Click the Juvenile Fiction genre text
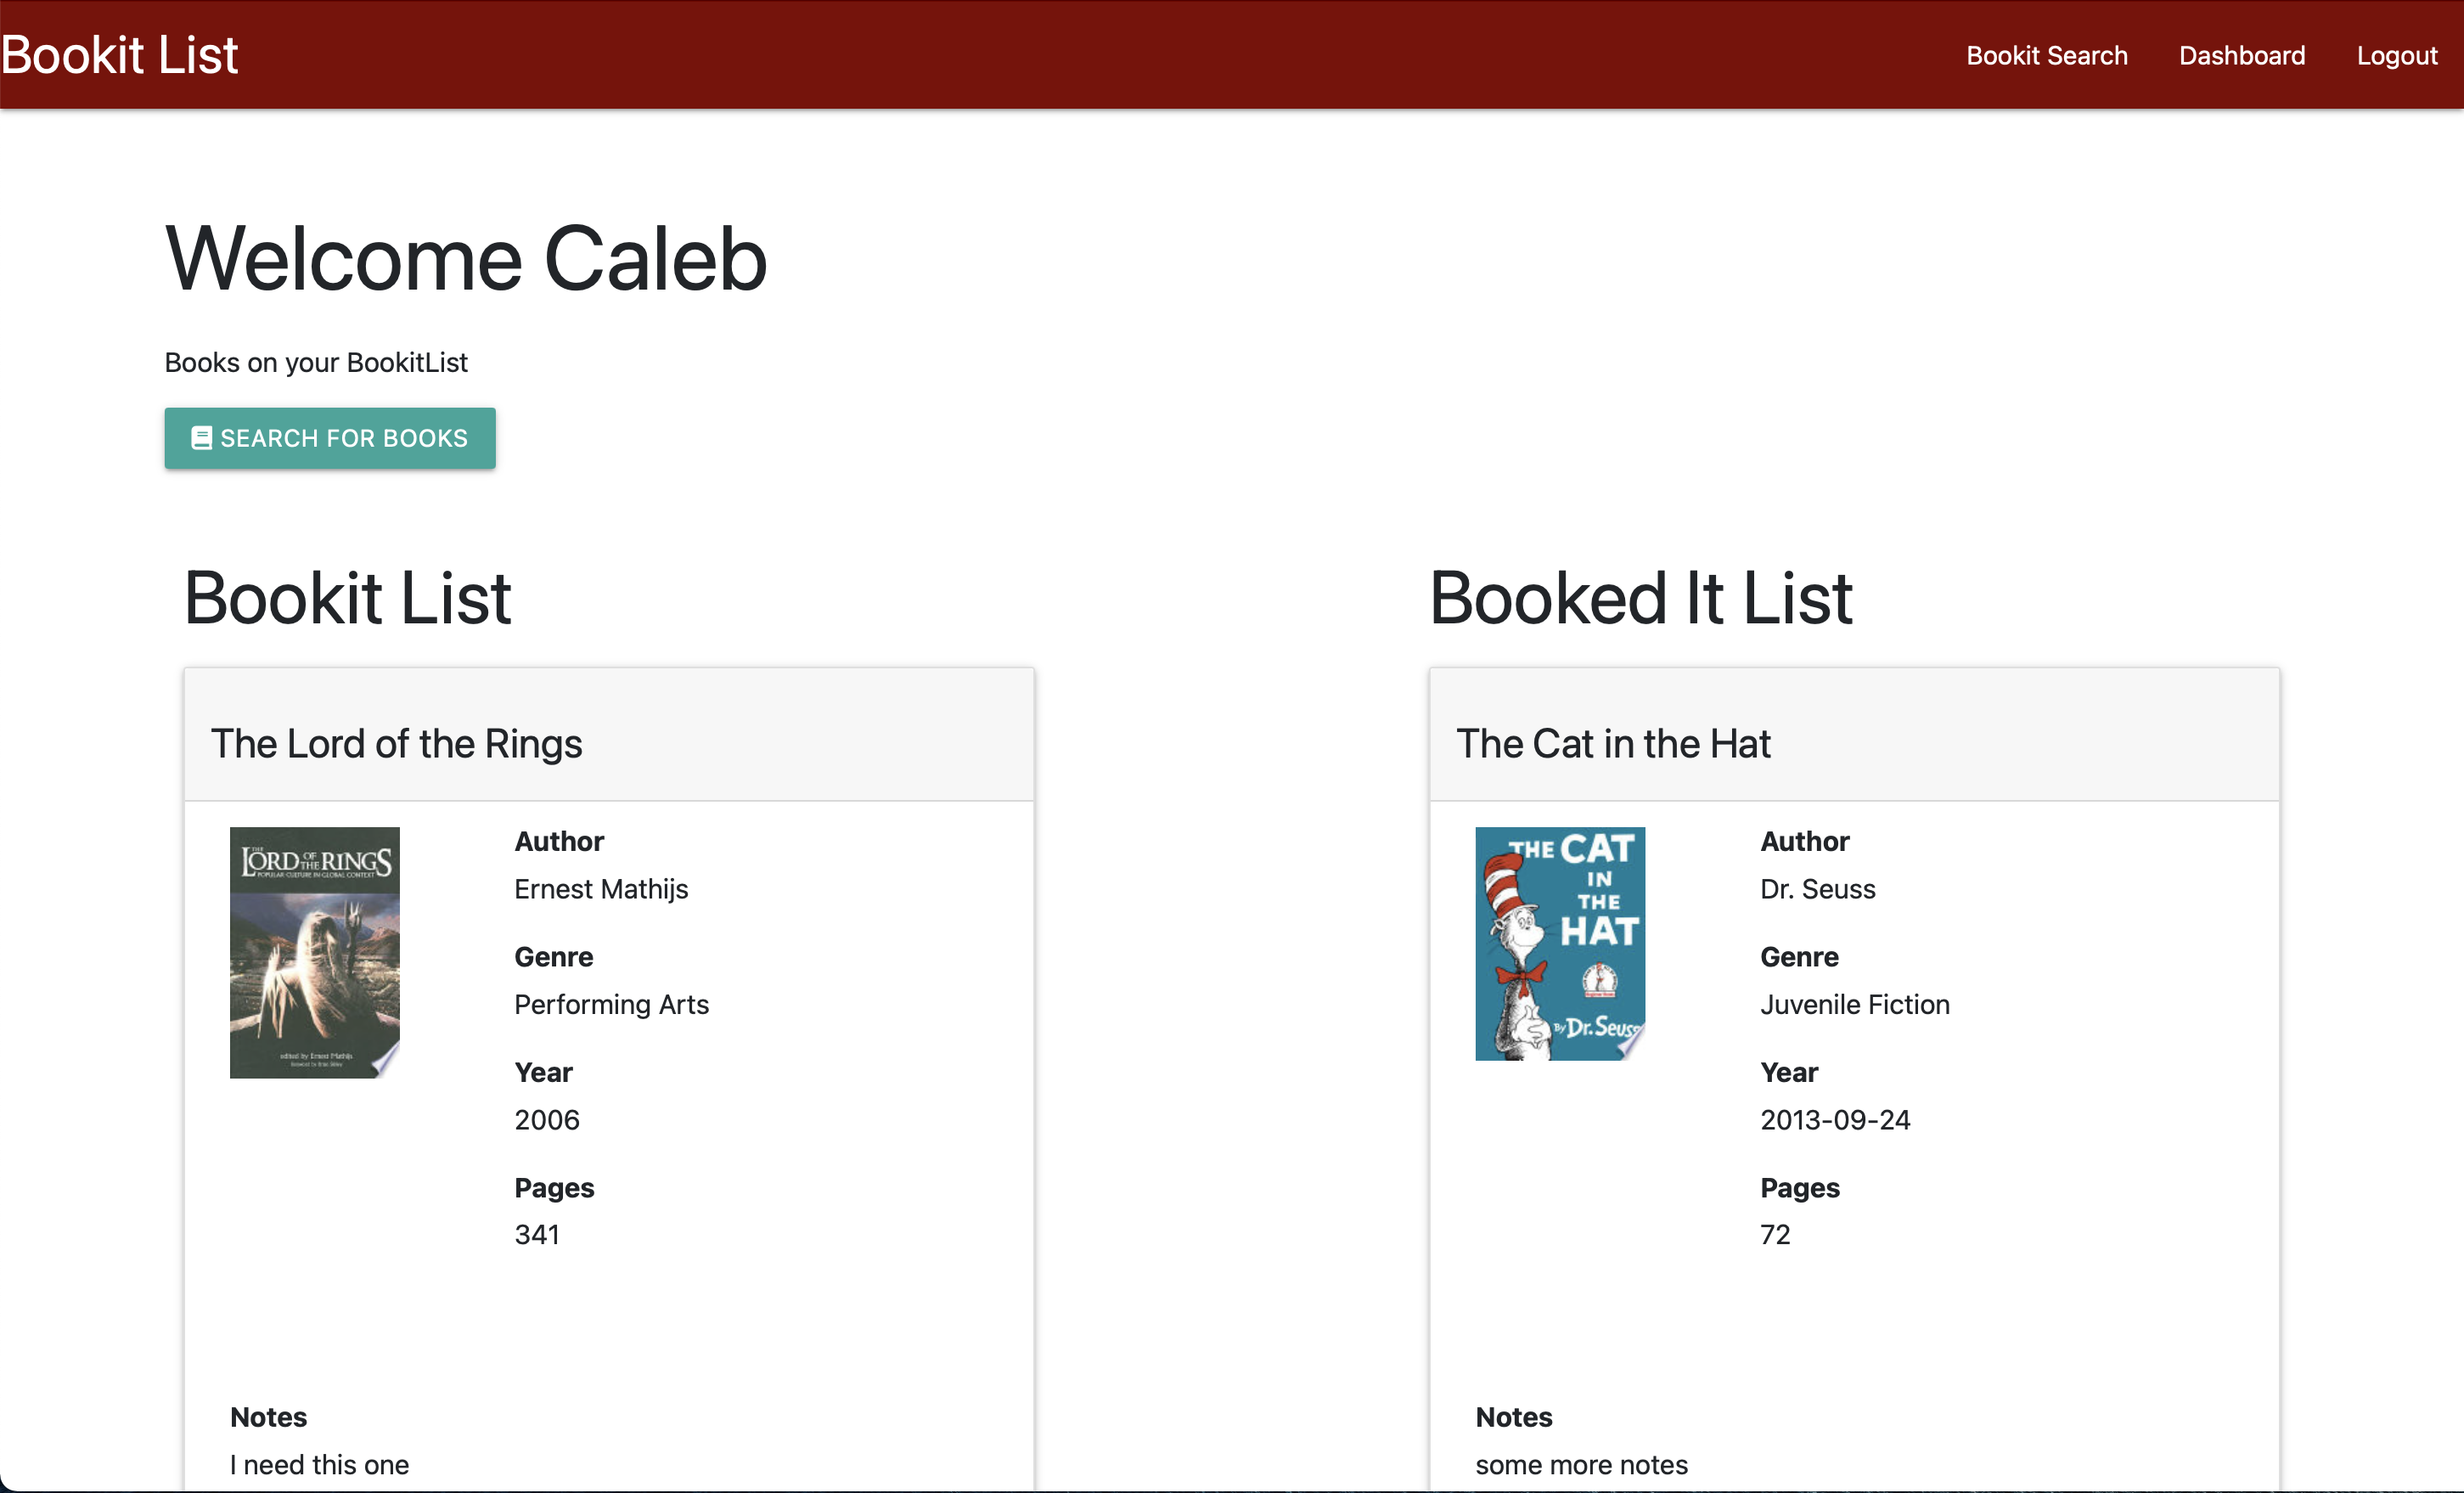 coord(1854,1004)
